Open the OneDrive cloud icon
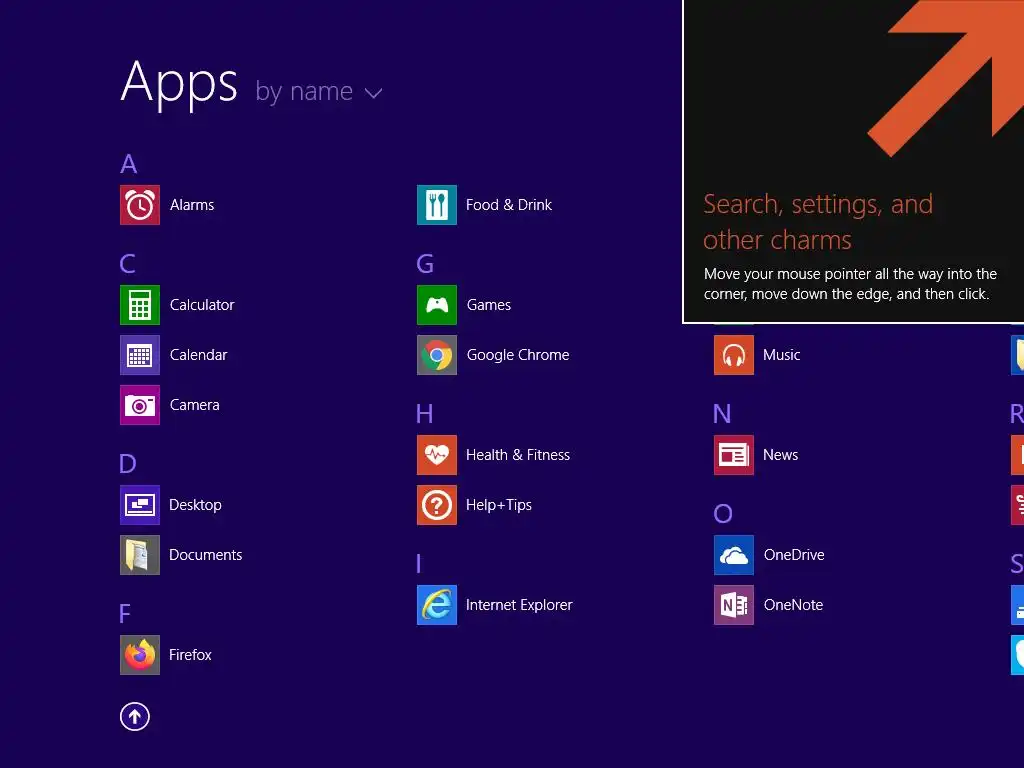This screenshot has height=768, width=1024. tap(734, 555)
